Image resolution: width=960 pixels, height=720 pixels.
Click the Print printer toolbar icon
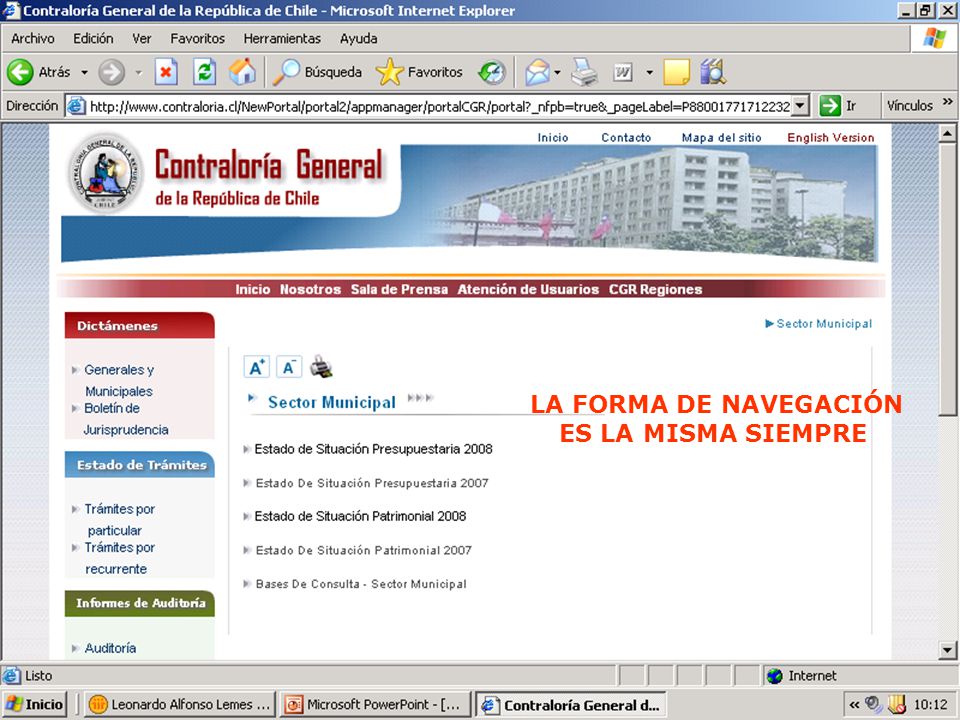(x=584, y=72)
